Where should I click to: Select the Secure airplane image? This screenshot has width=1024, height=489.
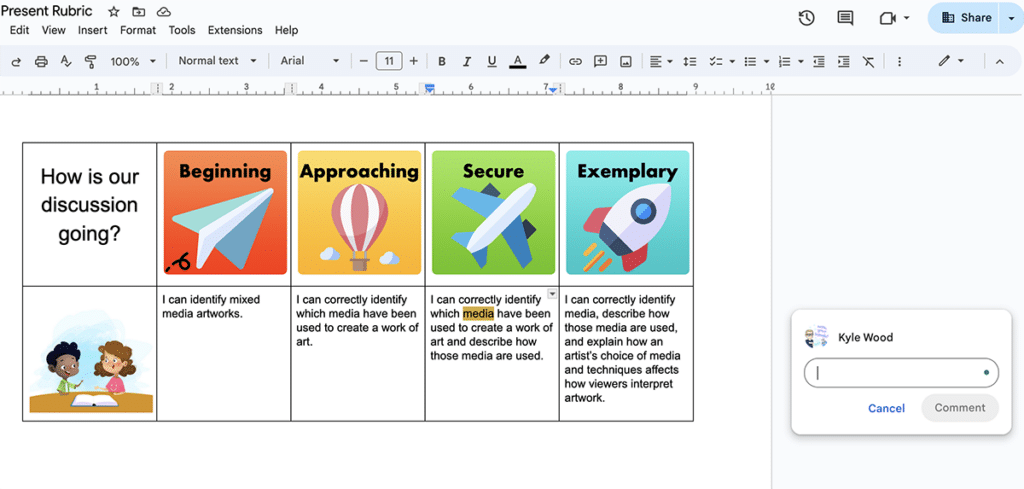point(494,212)
